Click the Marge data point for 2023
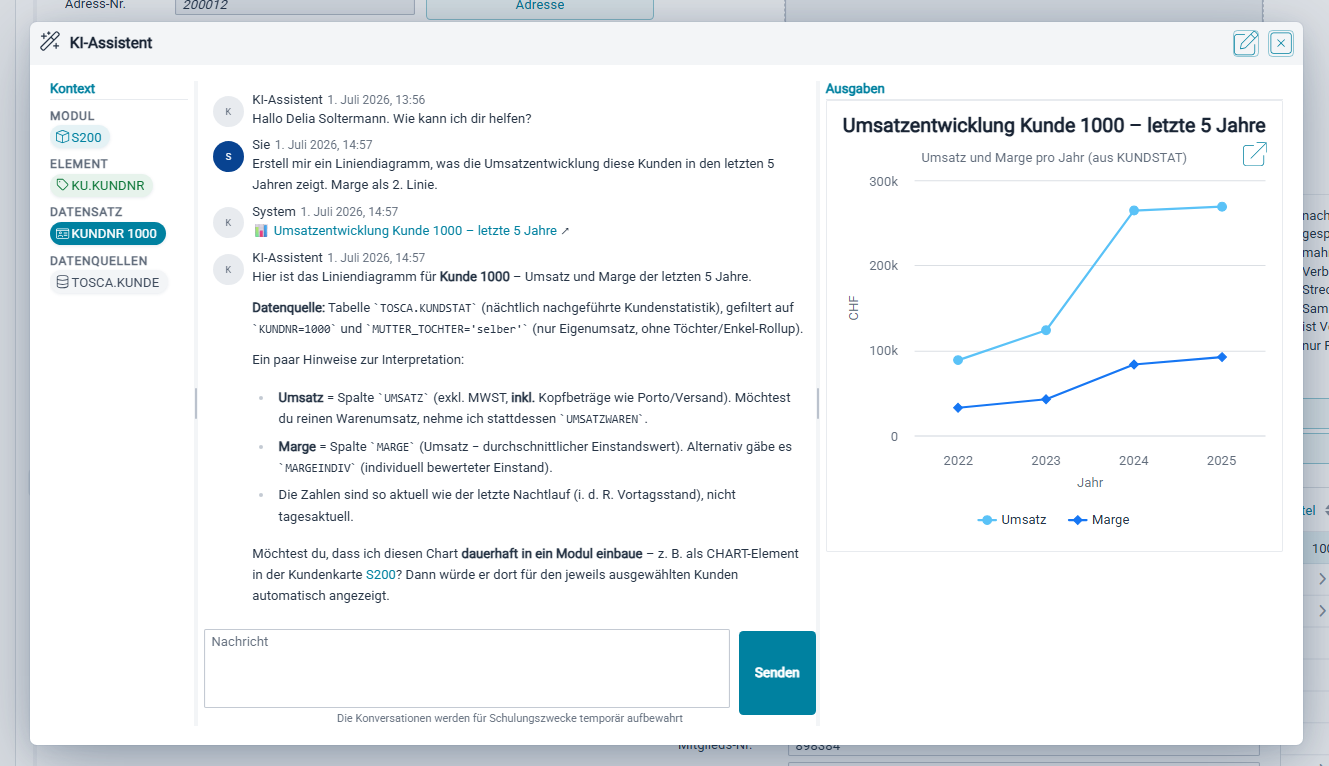 tap(1046, 399)
